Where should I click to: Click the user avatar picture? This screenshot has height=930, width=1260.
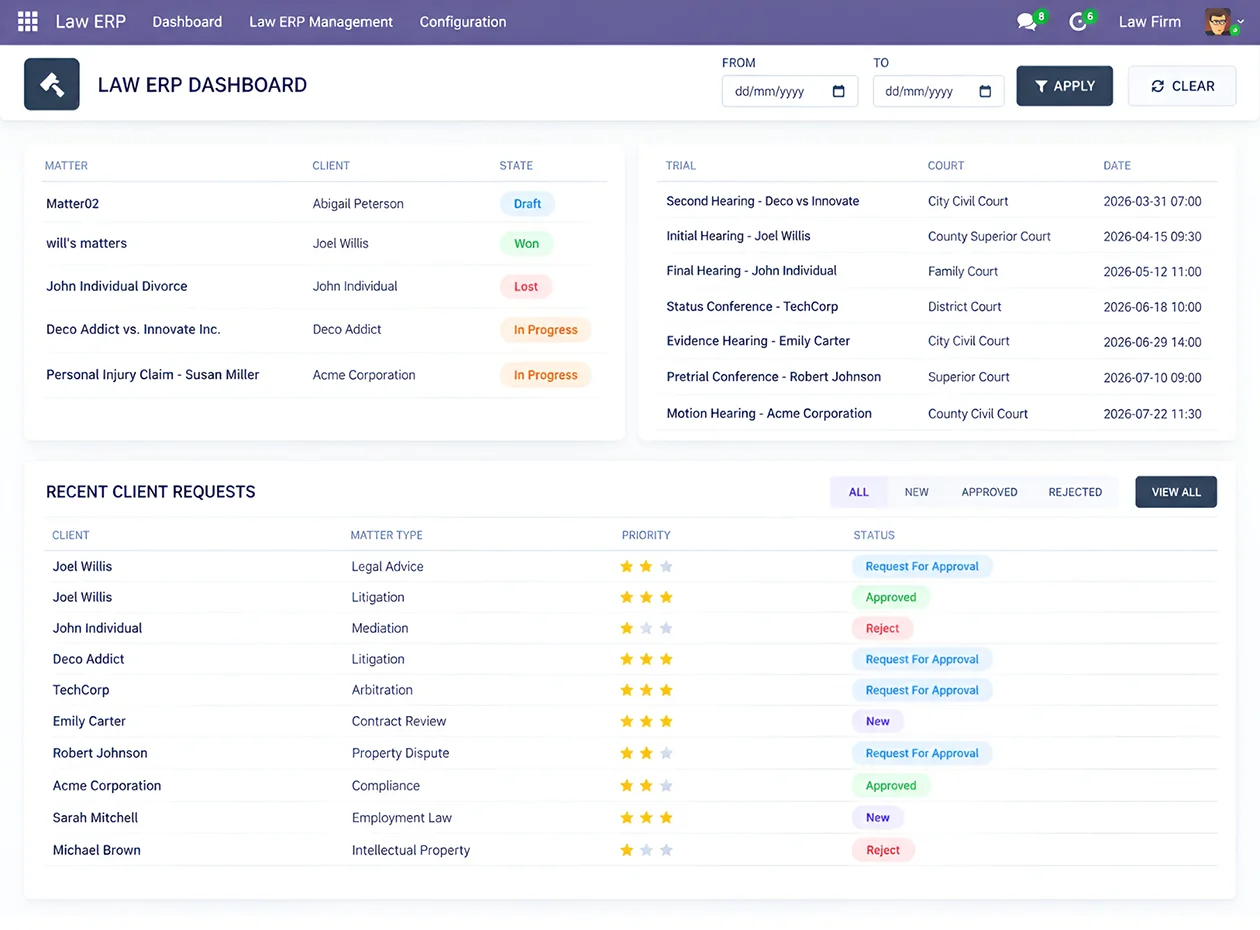[1218, 22]
